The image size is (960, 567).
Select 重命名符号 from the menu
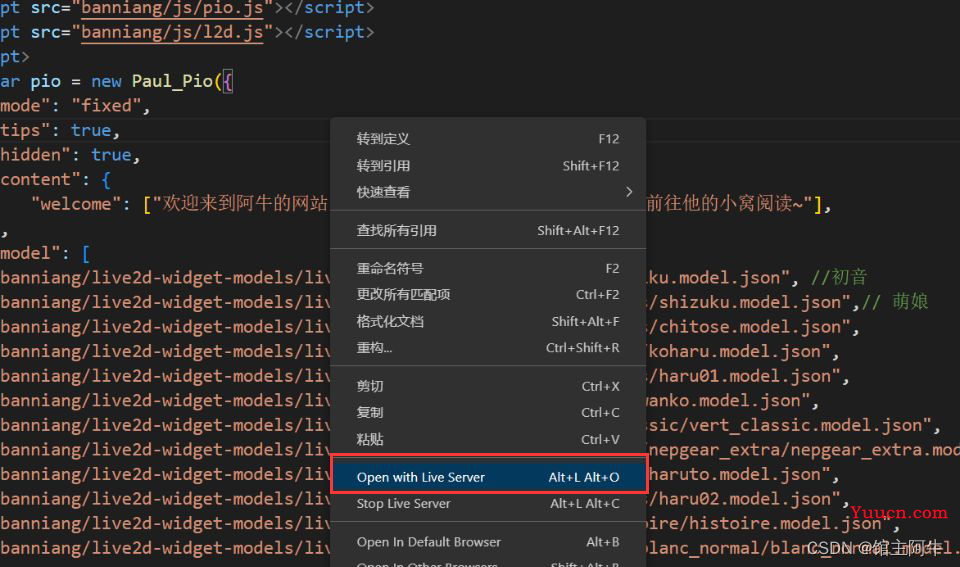tap(488, 269)
